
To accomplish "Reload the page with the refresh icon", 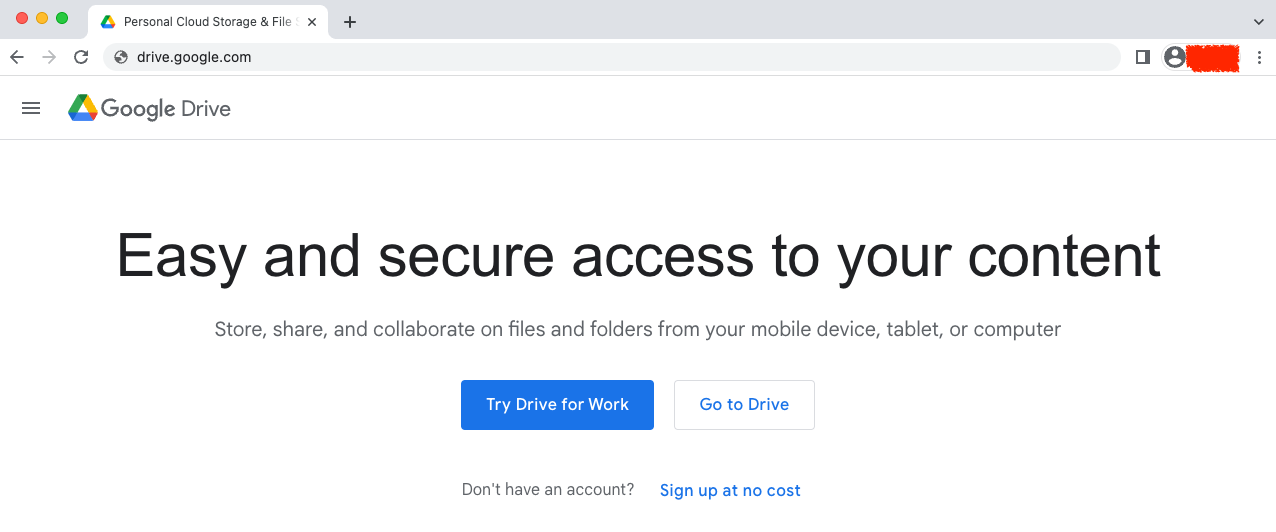I will [x=81, y=57].
